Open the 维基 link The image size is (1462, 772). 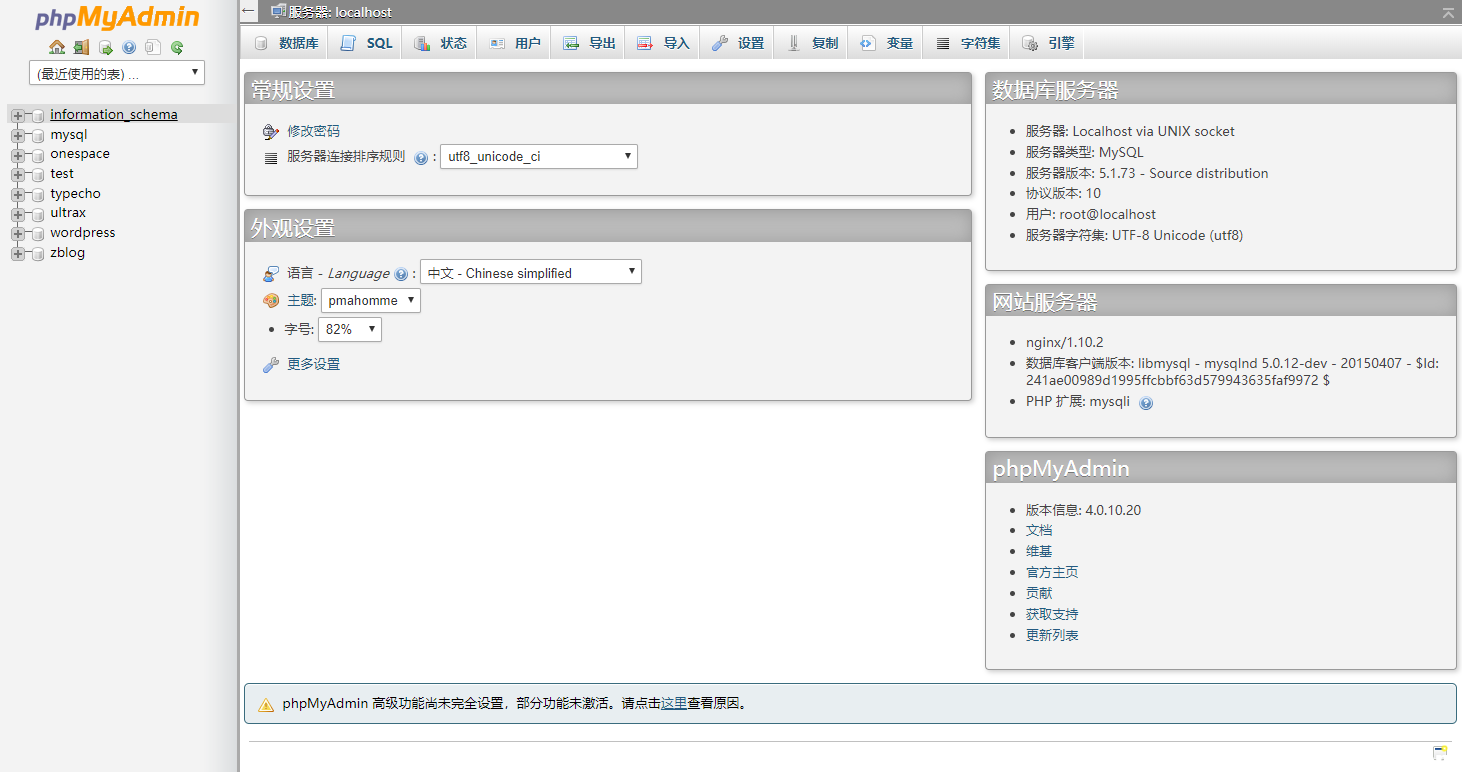[1039, 551]
